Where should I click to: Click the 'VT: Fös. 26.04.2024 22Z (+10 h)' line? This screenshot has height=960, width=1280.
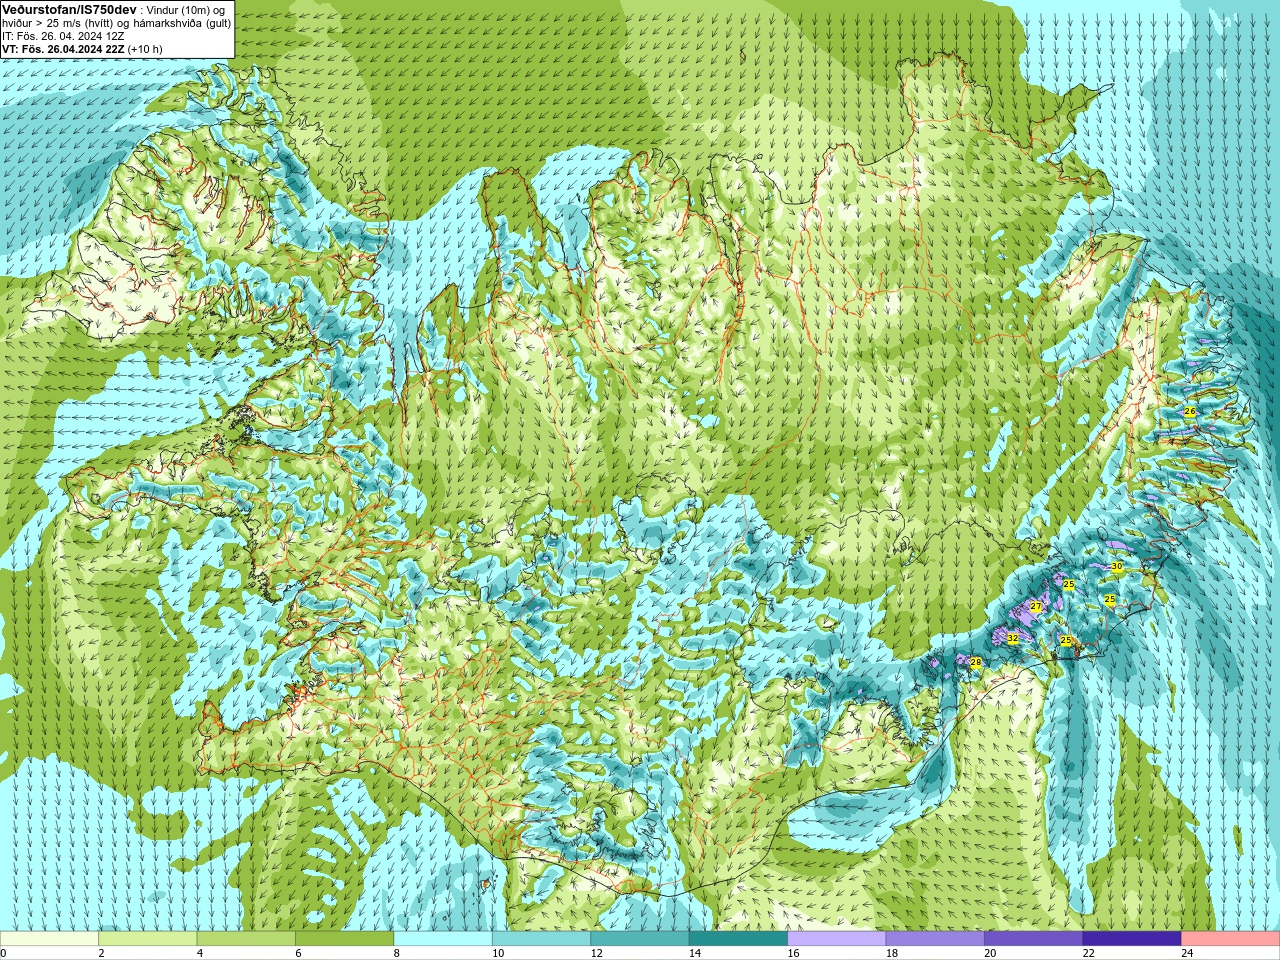click(x=82, y=49)
